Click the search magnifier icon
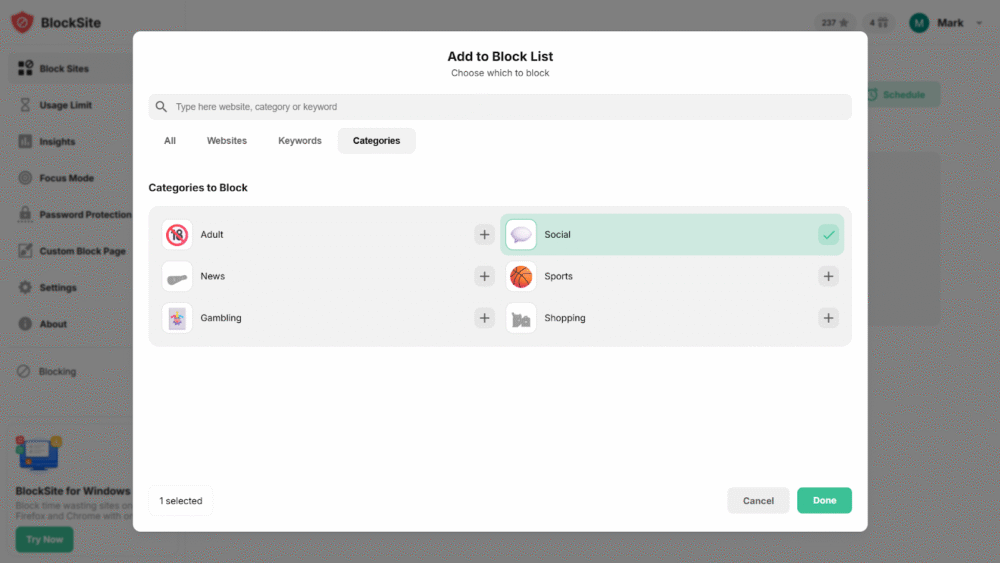1000x563 pixels. click(161, 107)
